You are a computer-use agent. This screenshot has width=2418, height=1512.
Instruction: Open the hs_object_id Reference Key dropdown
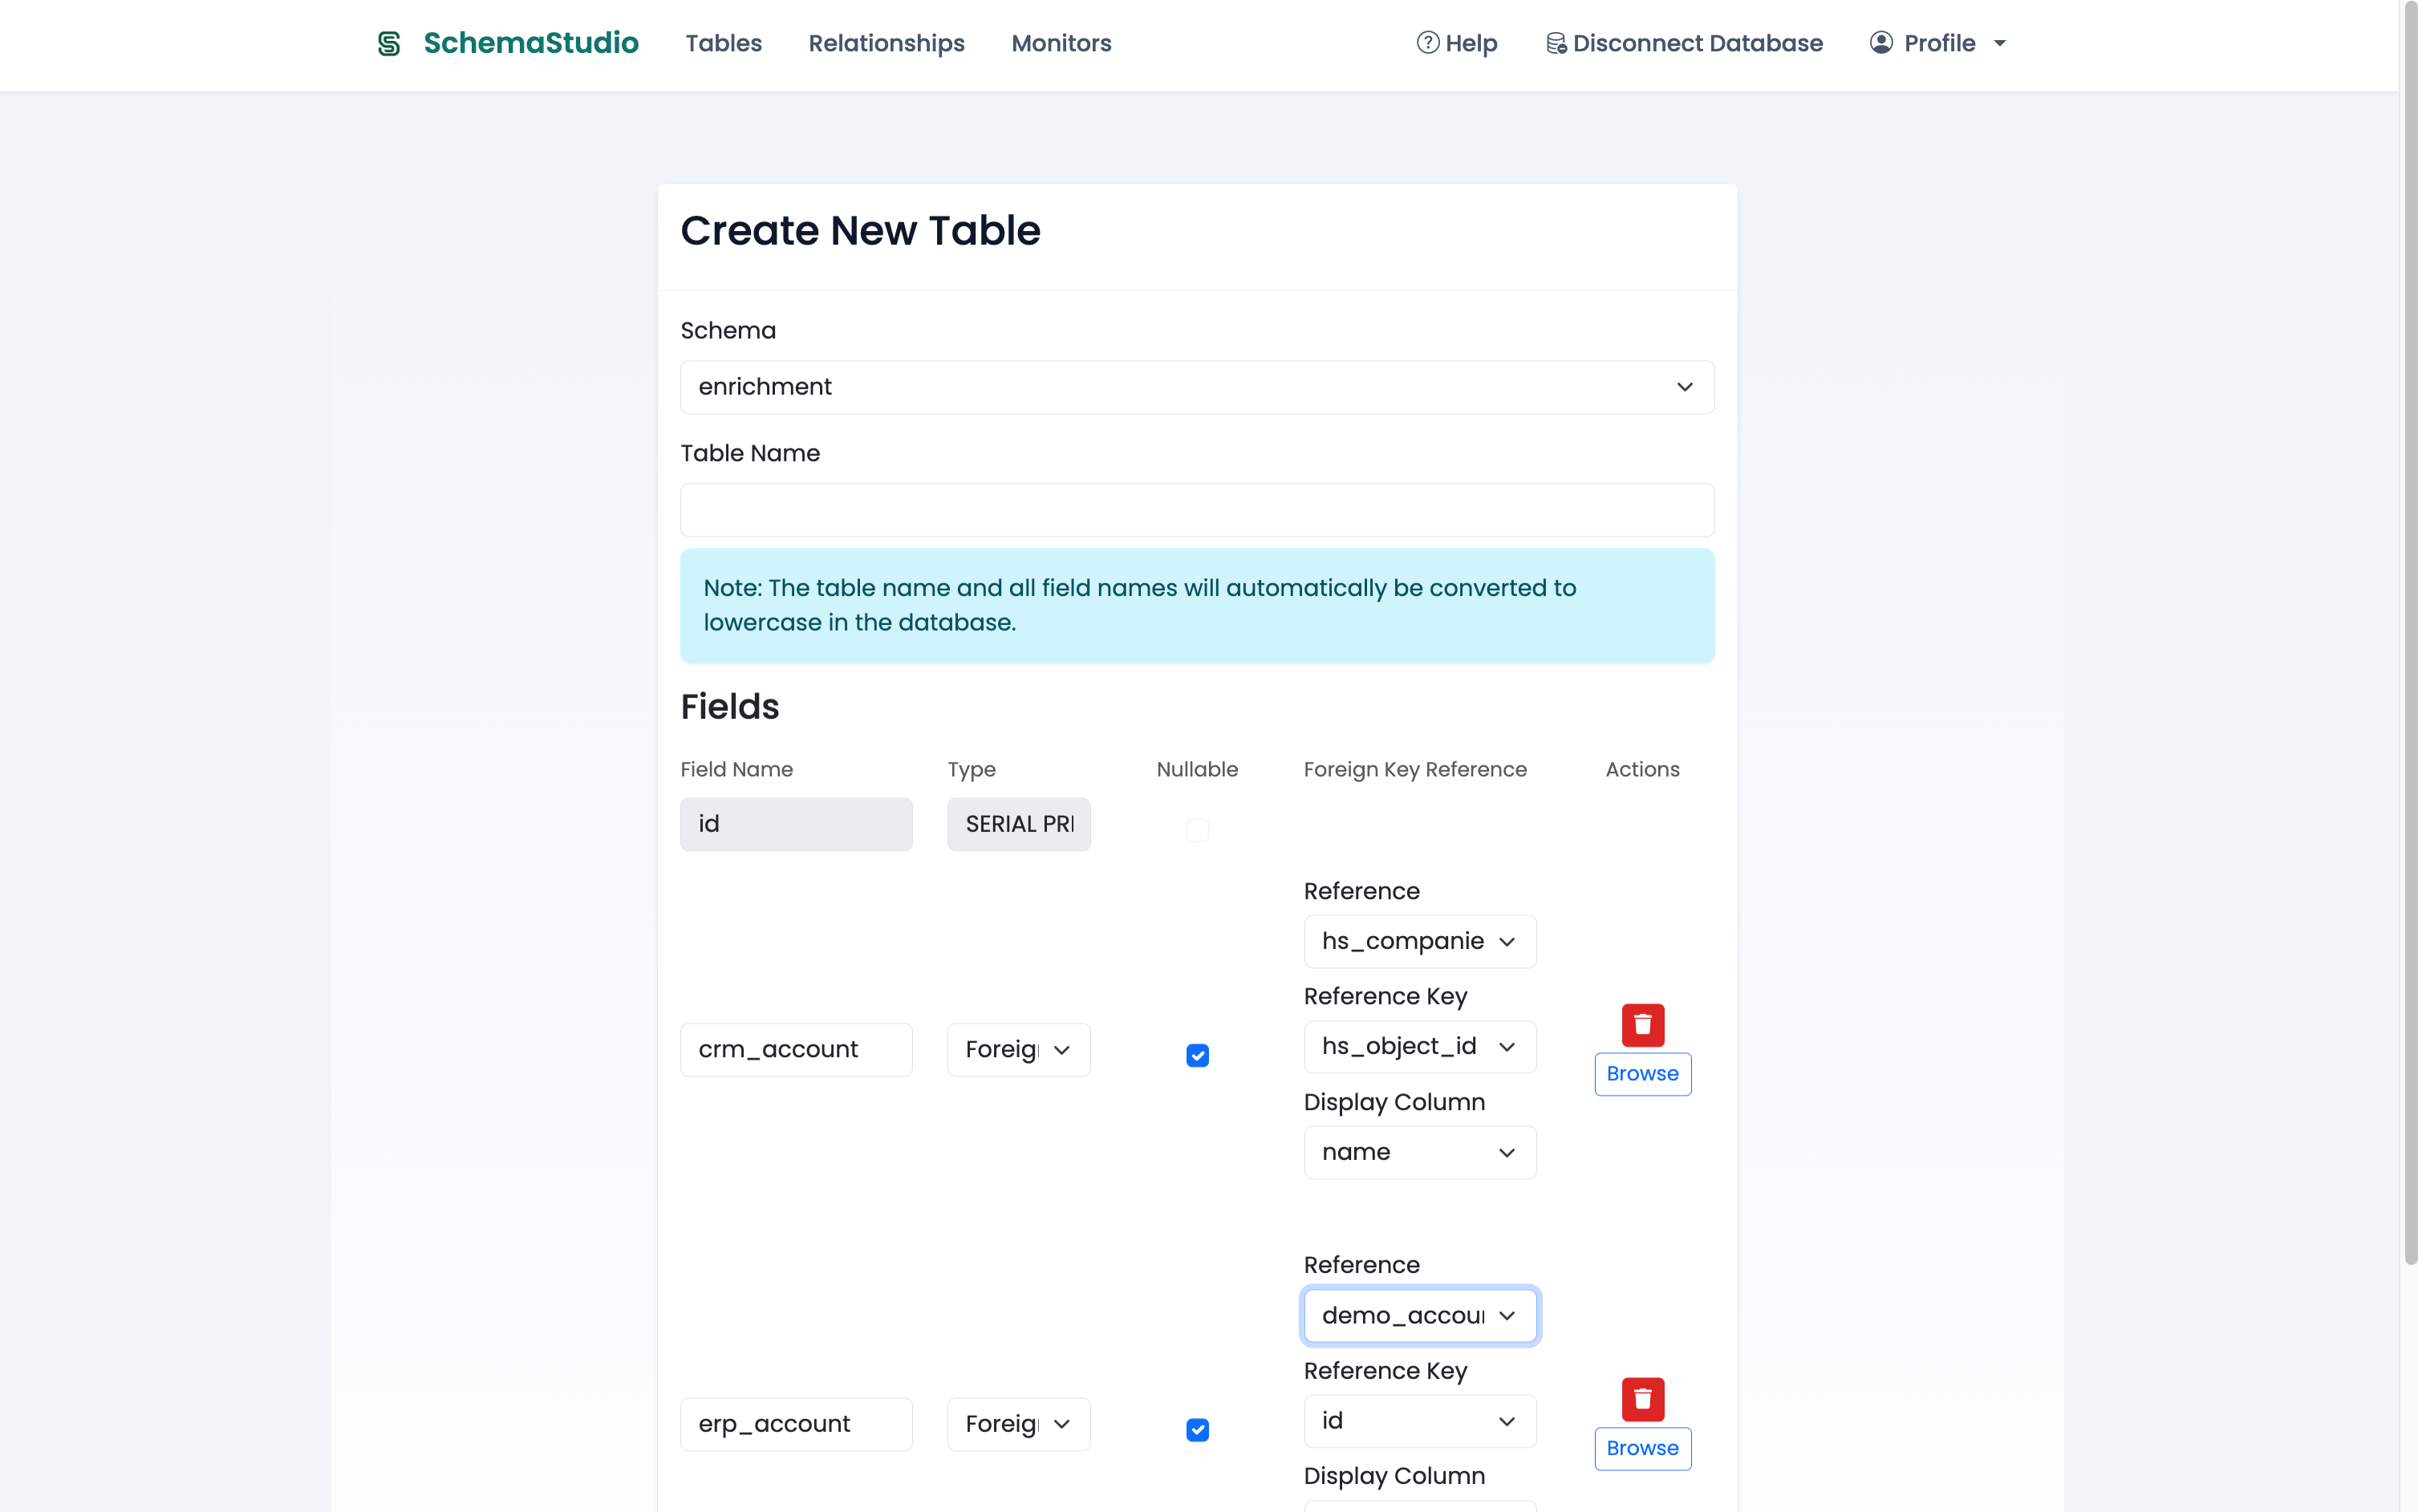click(x=1419, y=1046)
